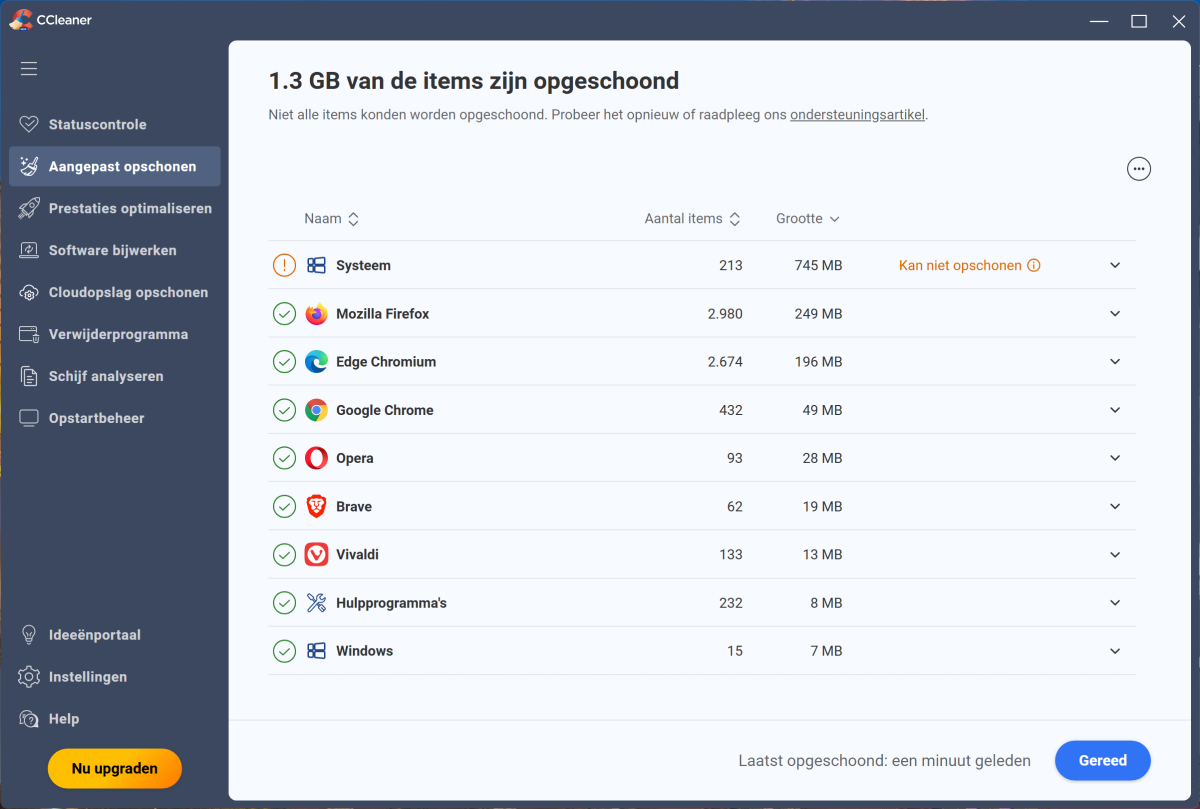1200x809 pixels.
Task: Click the Hulpprogramma's tools icon
Action: pyautogui.click(x=316, y=603)
